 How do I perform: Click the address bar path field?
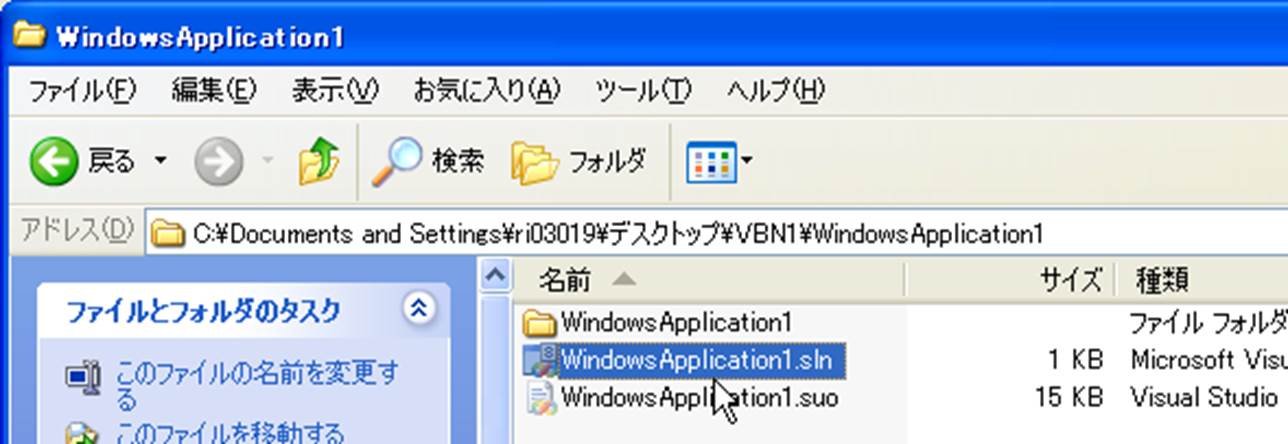click(x=700, y=234)
